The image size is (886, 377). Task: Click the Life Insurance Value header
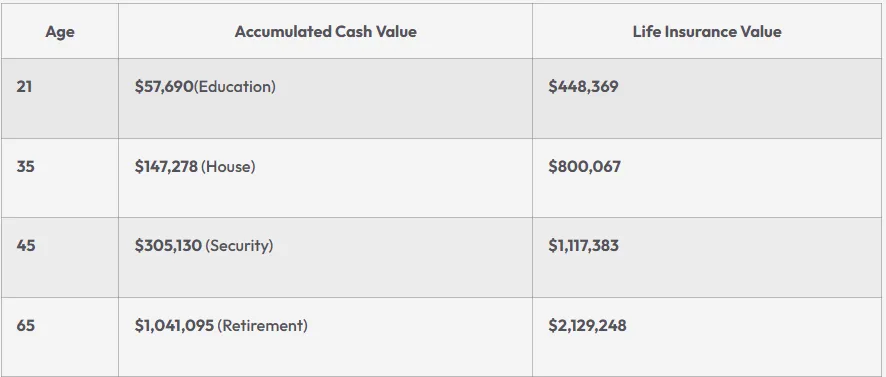click(707, 32)
